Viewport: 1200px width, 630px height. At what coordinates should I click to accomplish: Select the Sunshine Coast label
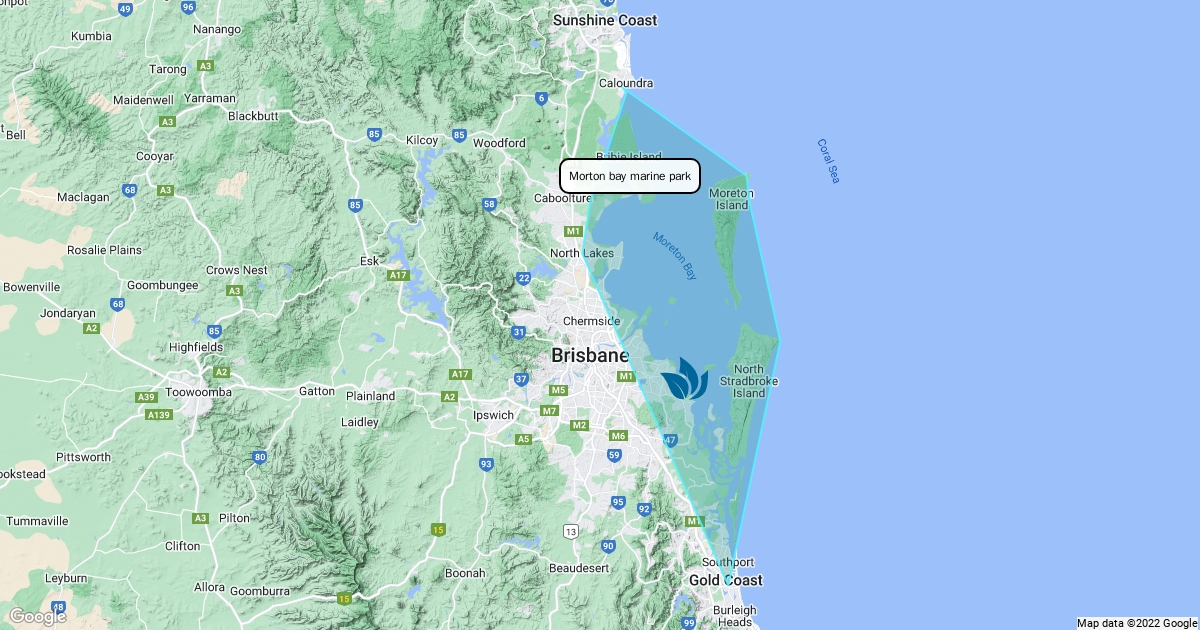pyautogui.click(x=605, y=20)
